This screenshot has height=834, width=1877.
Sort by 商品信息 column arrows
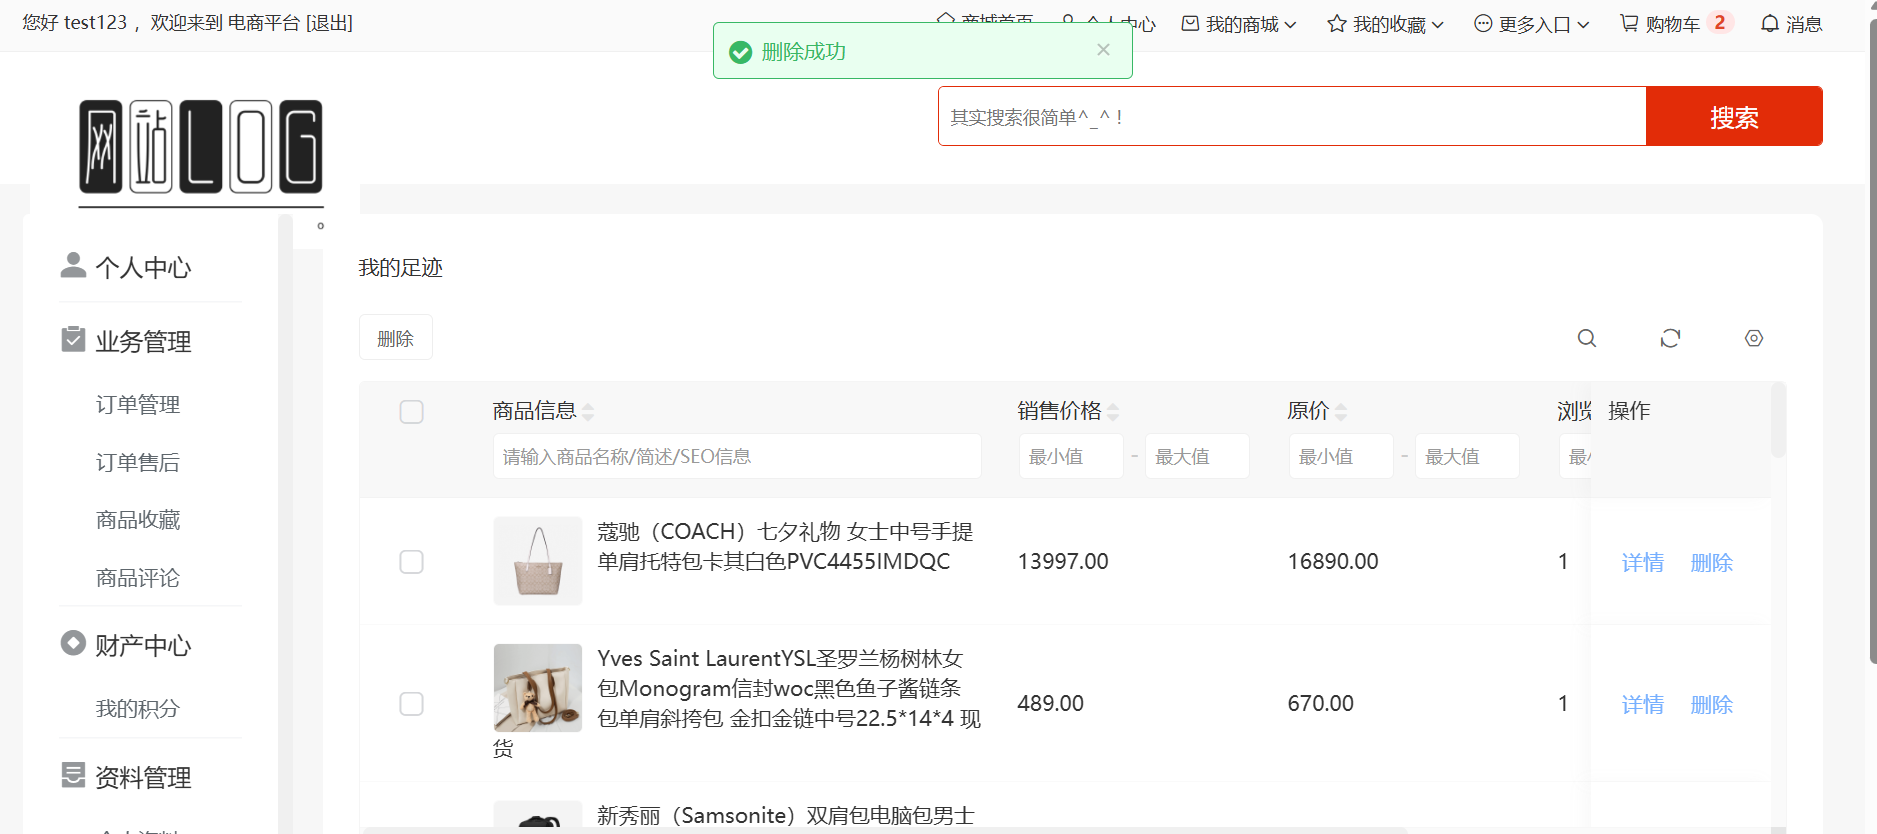tap(588, 412)
